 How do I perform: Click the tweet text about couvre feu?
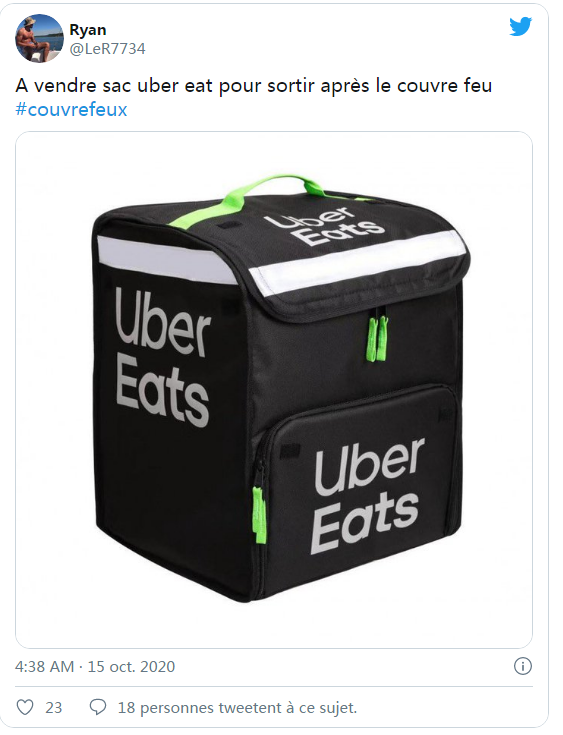point(254,86)
